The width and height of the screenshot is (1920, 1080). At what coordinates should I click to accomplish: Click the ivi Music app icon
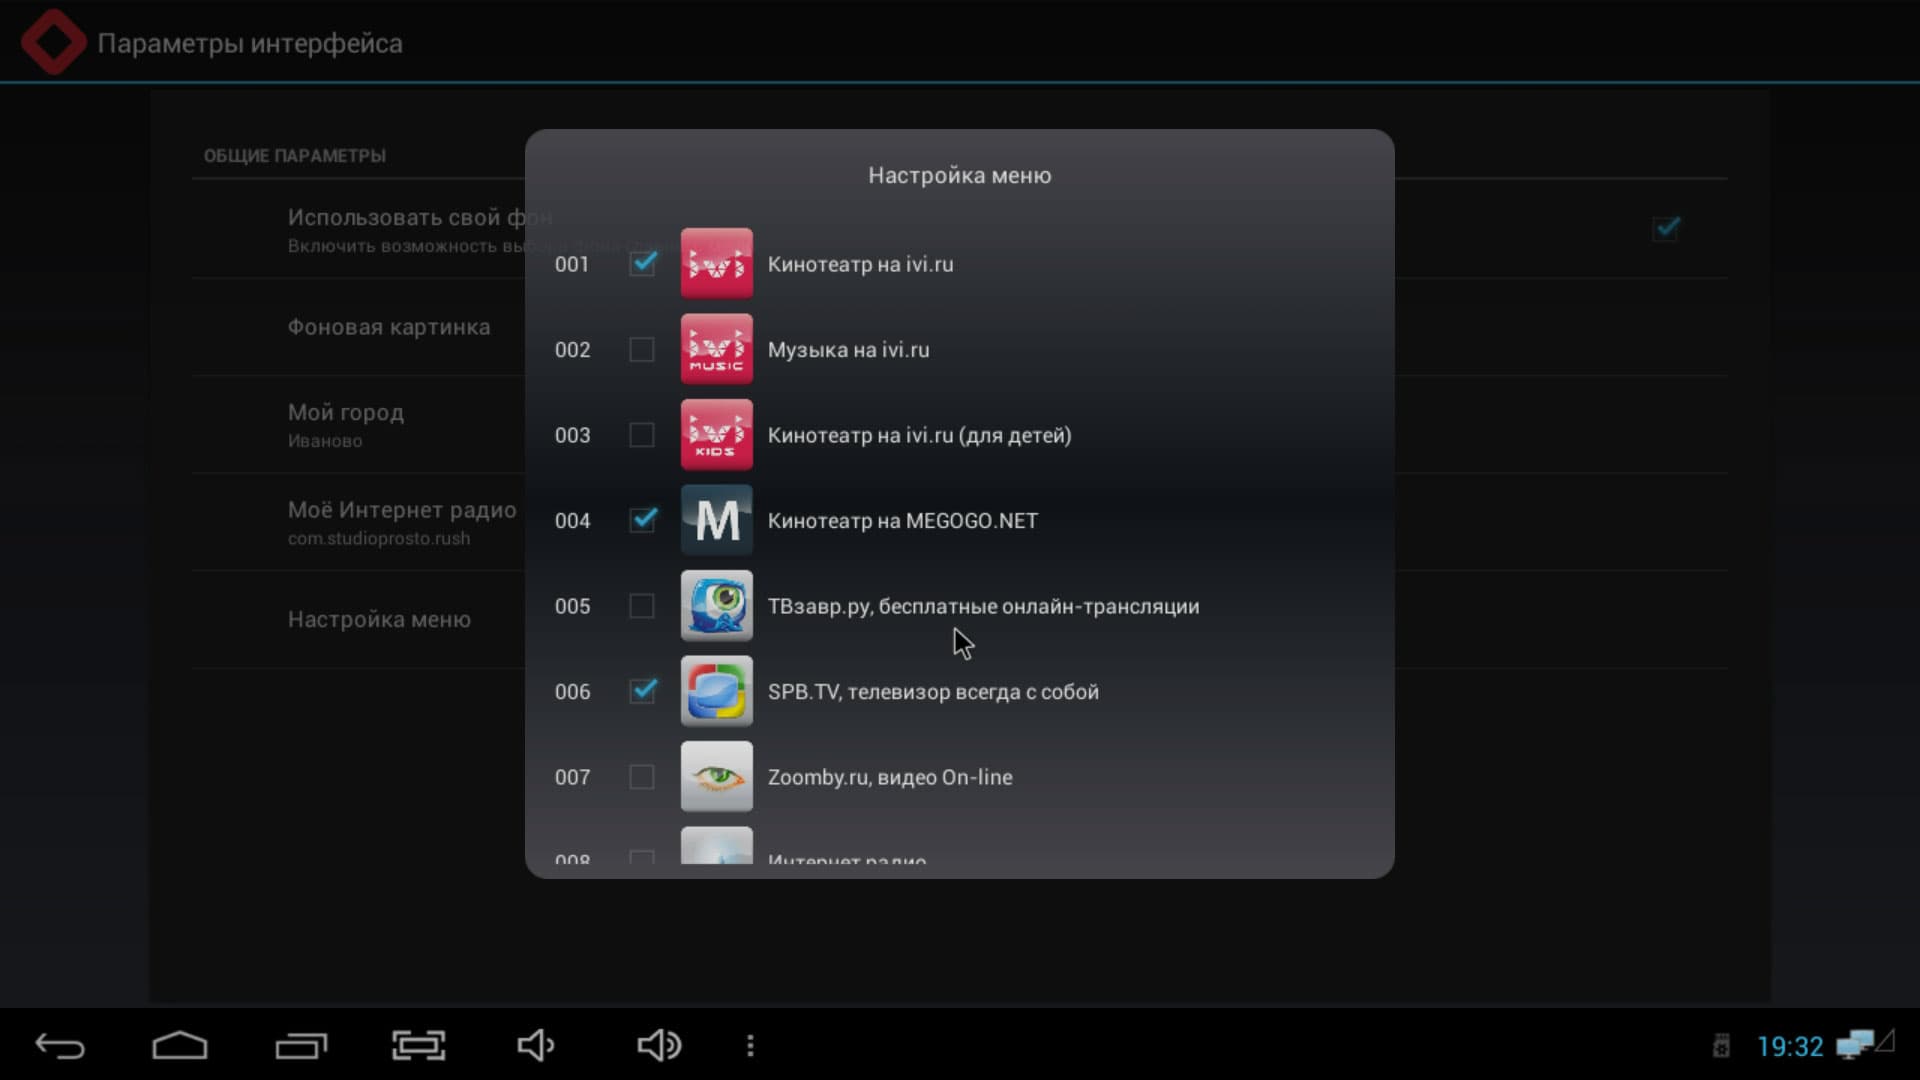716,349
